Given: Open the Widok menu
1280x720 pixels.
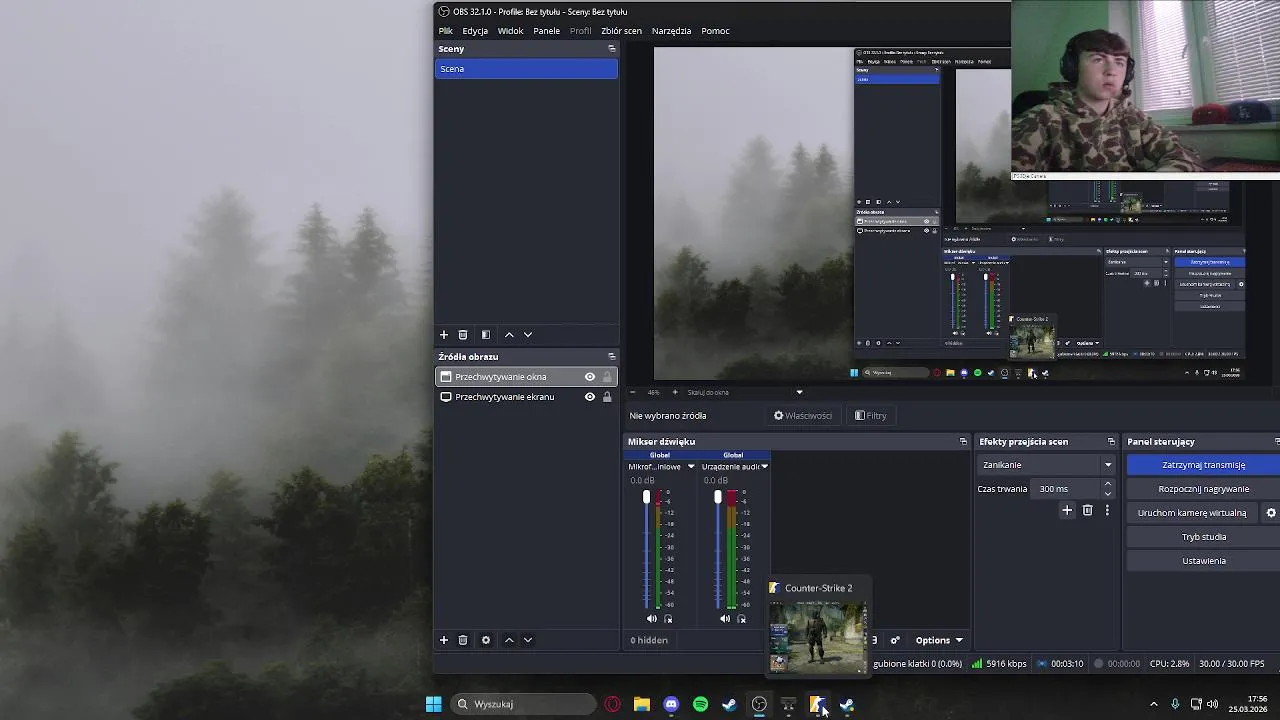Looking at the screenshot, I should (511, 31).
